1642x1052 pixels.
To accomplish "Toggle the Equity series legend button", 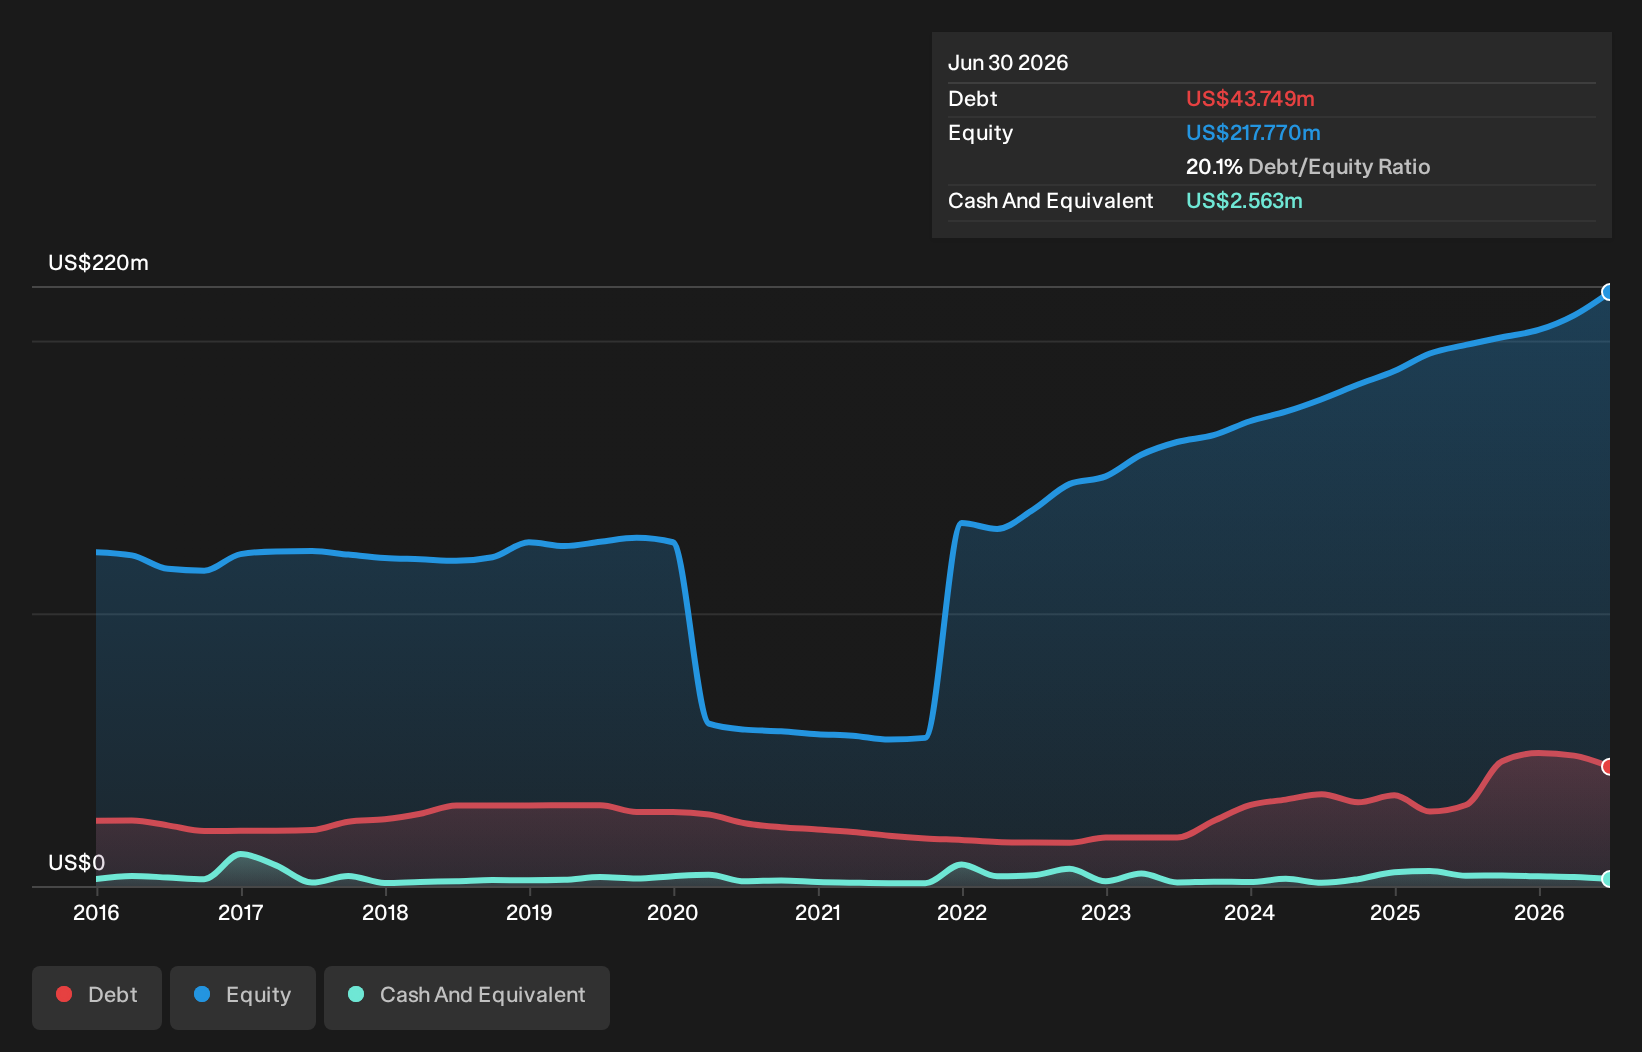I will click(243, 997).
